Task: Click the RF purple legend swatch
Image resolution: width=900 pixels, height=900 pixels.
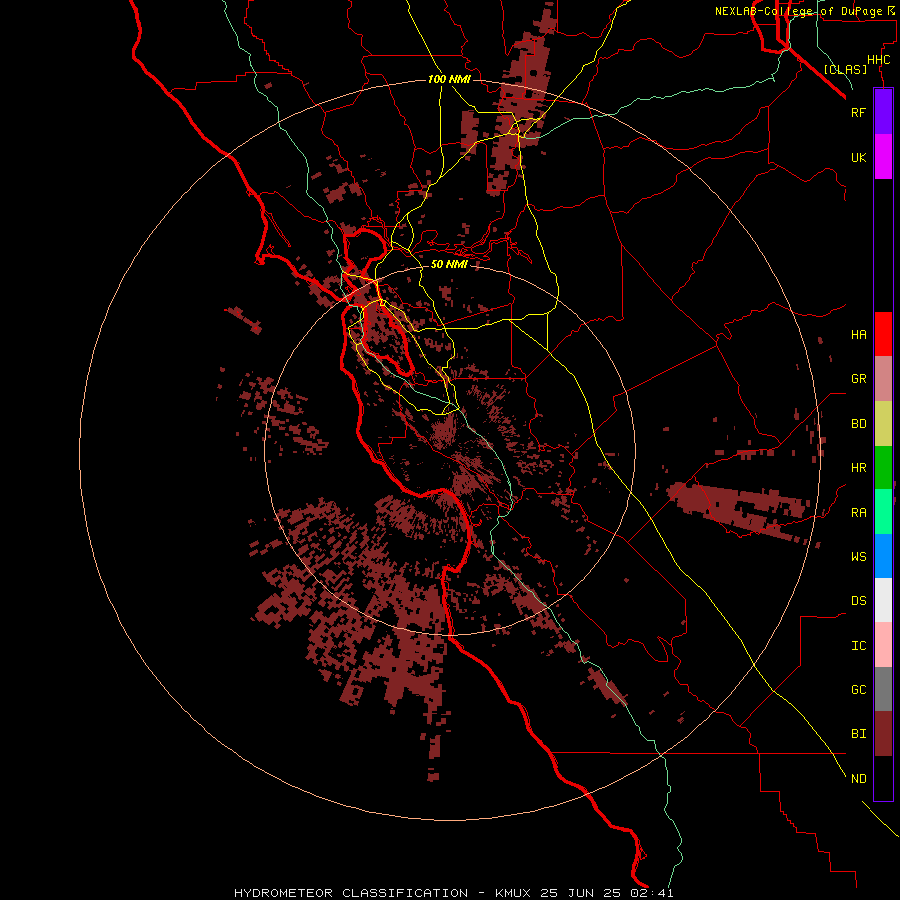Action: pyautogui.click(x=883, y=112)
